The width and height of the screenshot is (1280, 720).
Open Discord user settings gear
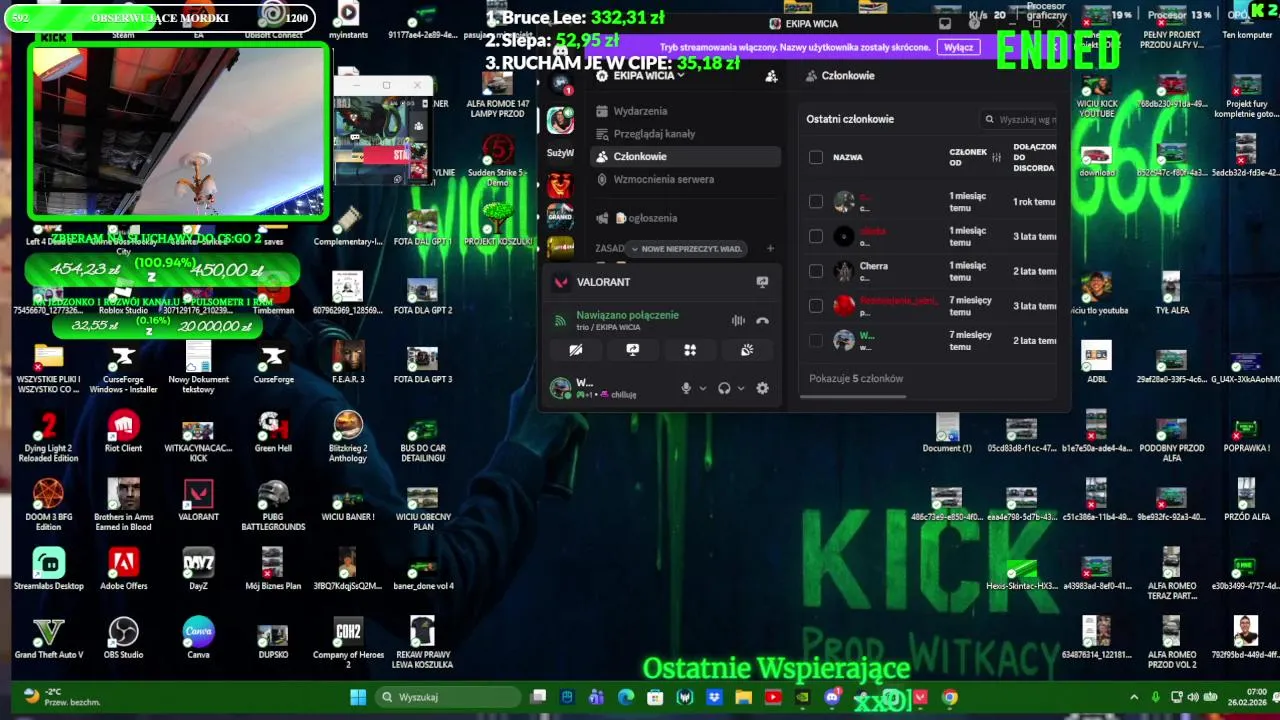click(762, 388)
